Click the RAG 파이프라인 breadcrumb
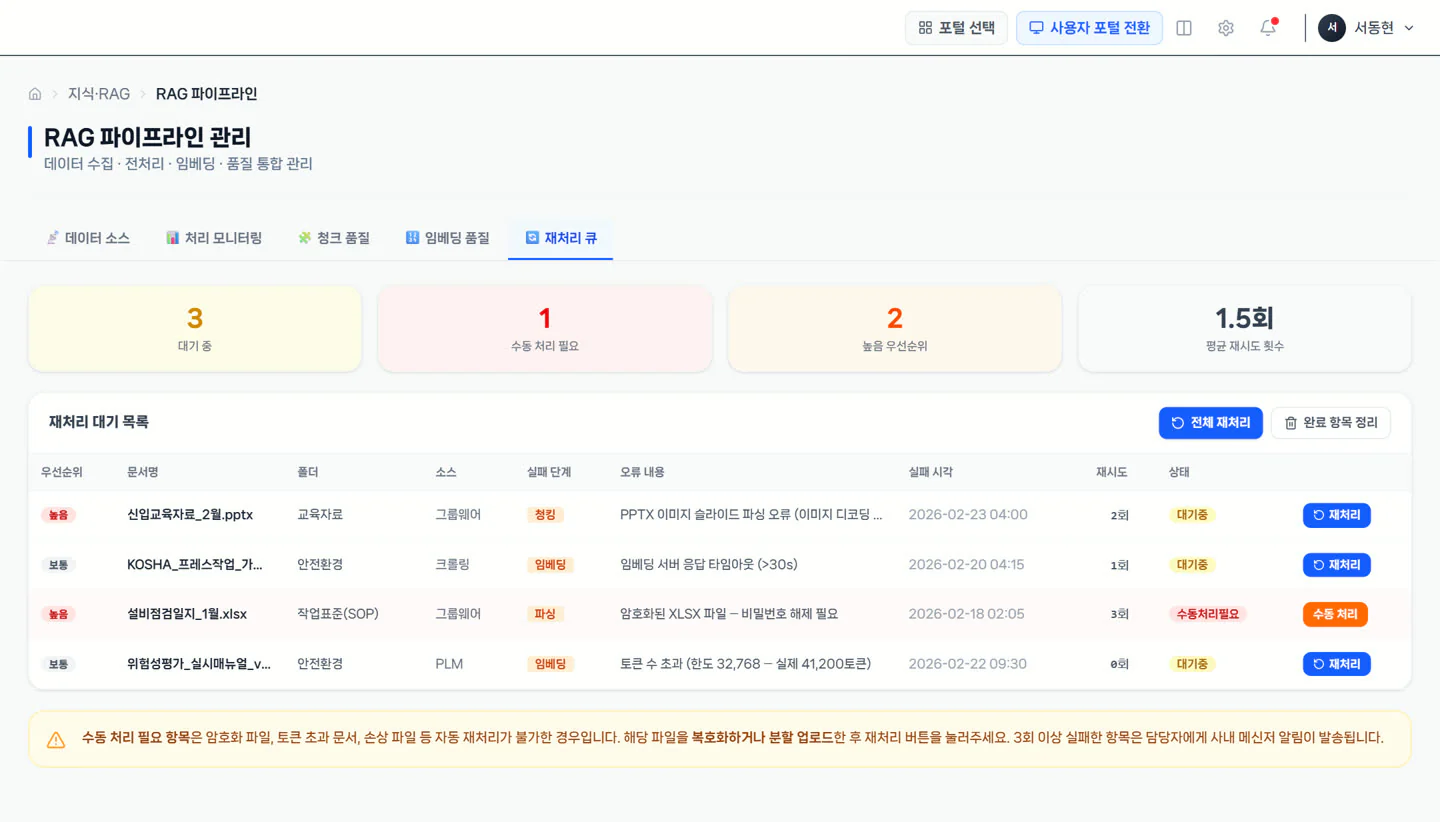1440x822 pixels. (x=207, y=94)
